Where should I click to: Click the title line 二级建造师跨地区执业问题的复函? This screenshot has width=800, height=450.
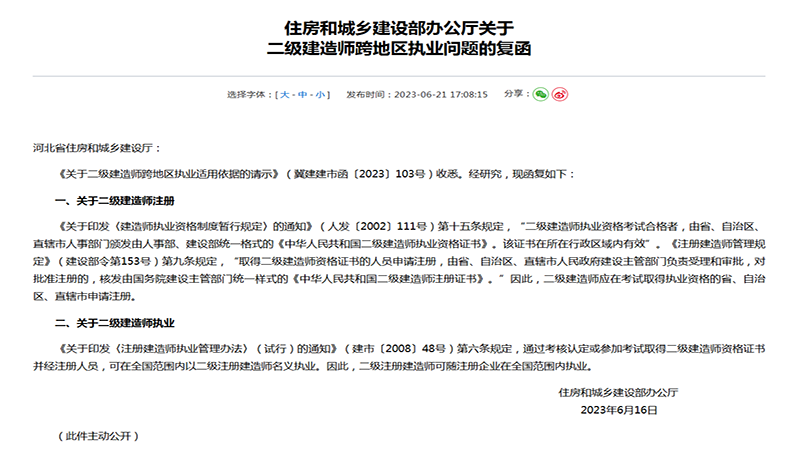coord(399,47)
